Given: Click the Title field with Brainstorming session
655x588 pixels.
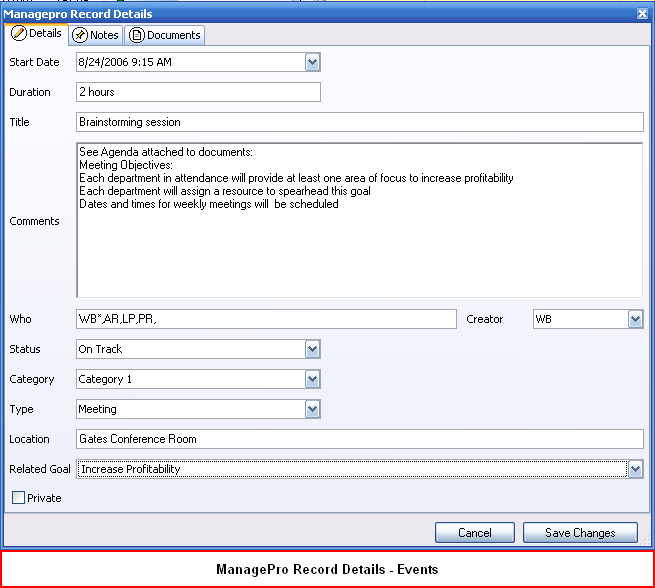Looking at the screenshot, I should 360,122.
